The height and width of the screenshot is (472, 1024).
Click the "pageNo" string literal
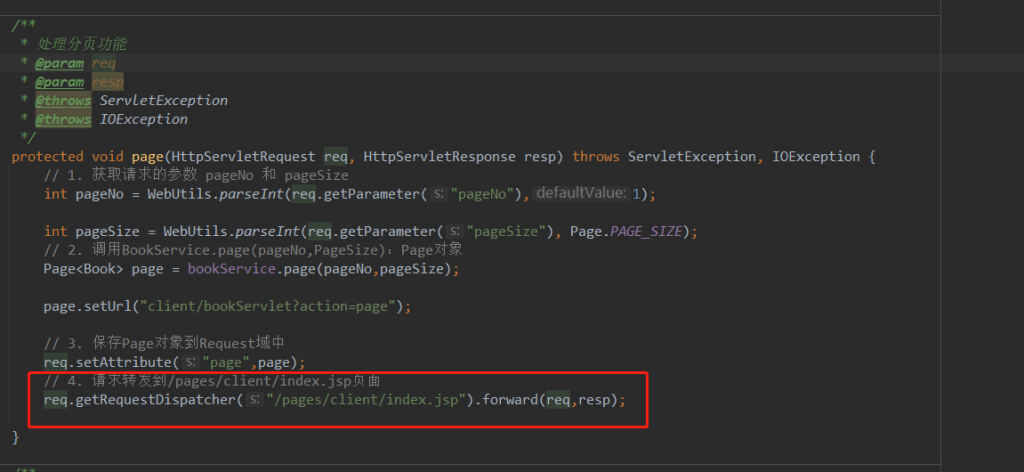click(487, 194)
